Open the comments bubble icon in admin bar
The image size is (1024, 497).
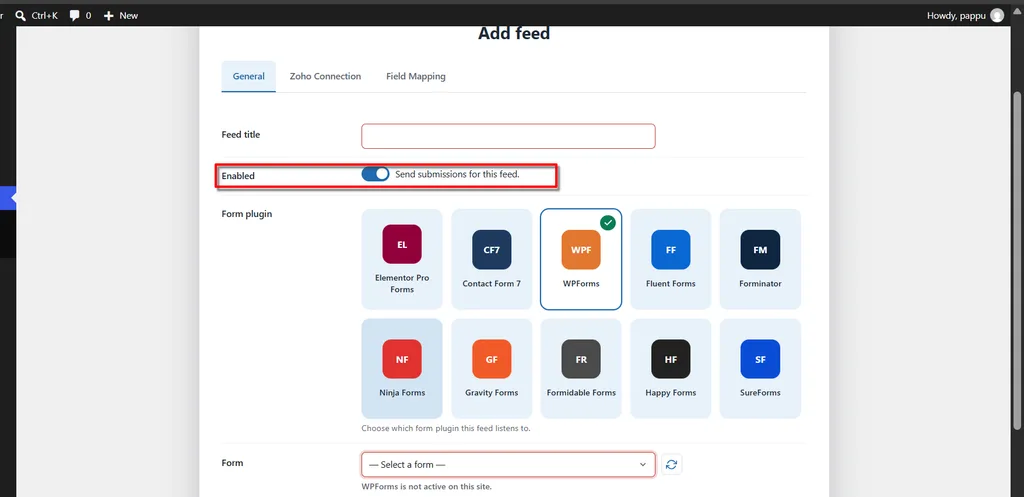click(75, 15)
